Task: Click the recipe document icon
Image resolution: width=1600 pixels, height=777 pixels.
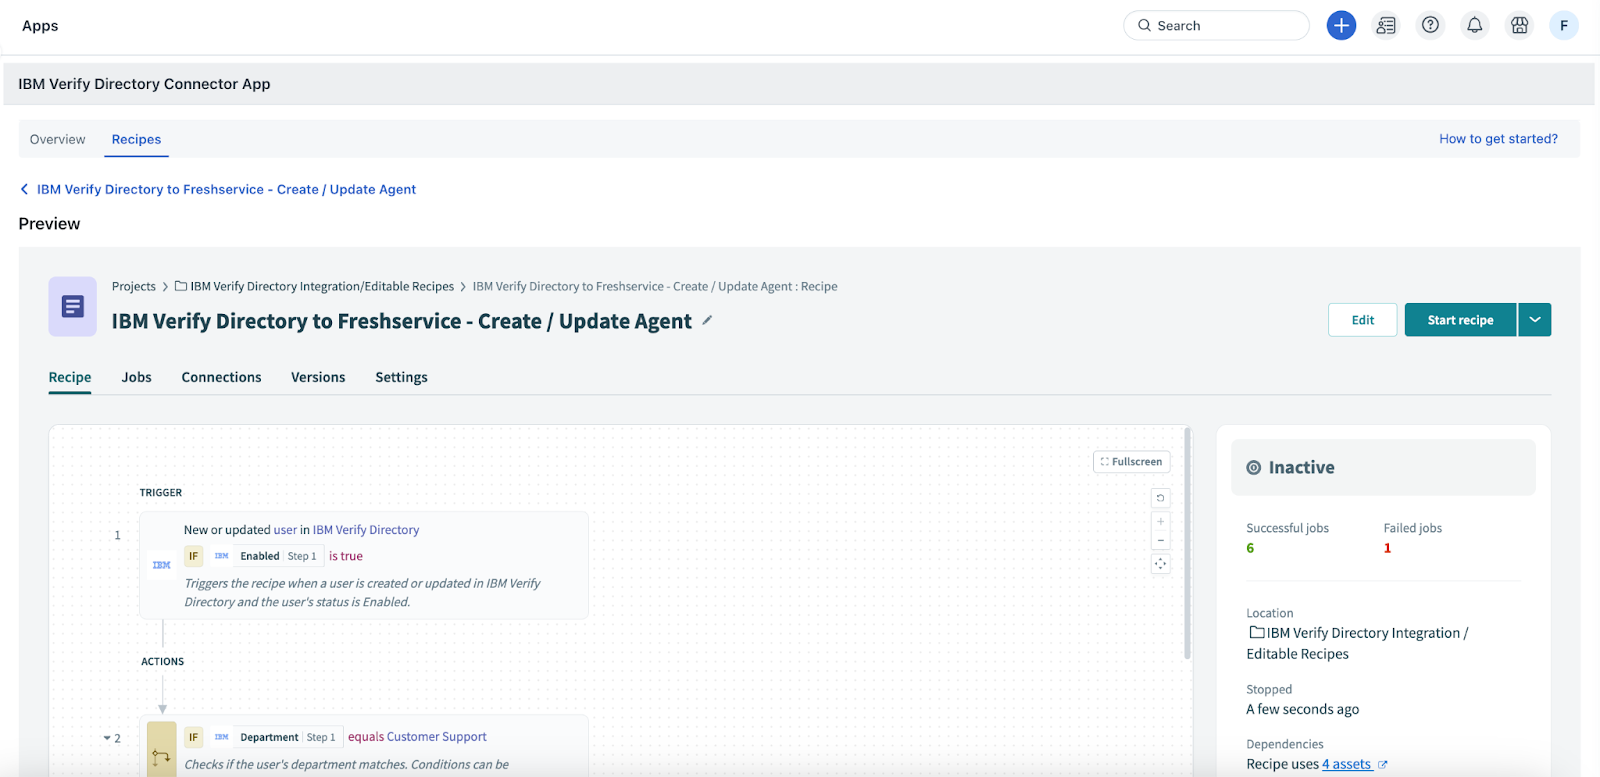Action: (73, 306)
